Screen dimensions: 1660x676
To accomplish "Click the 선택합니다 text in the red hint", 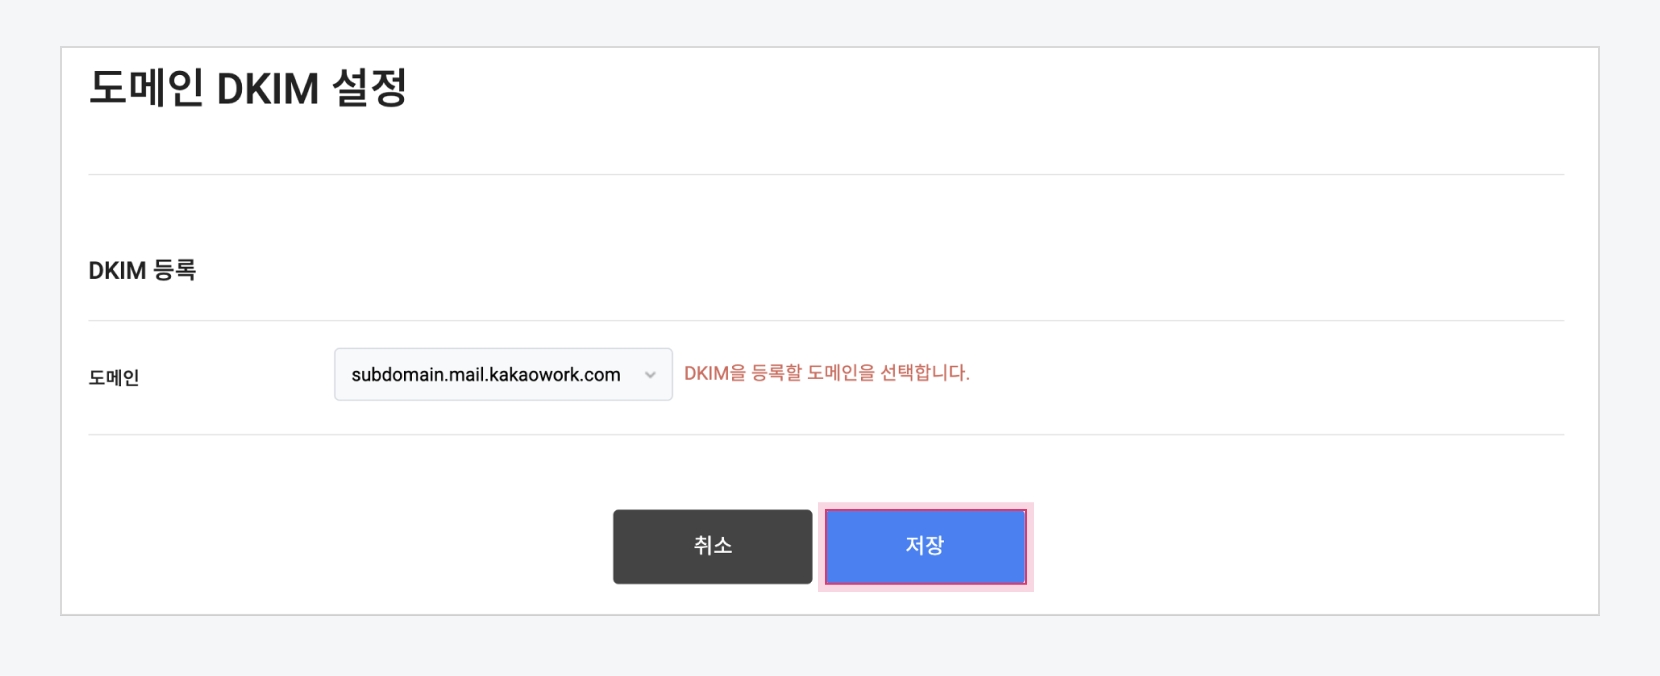I will click(924, 373).
